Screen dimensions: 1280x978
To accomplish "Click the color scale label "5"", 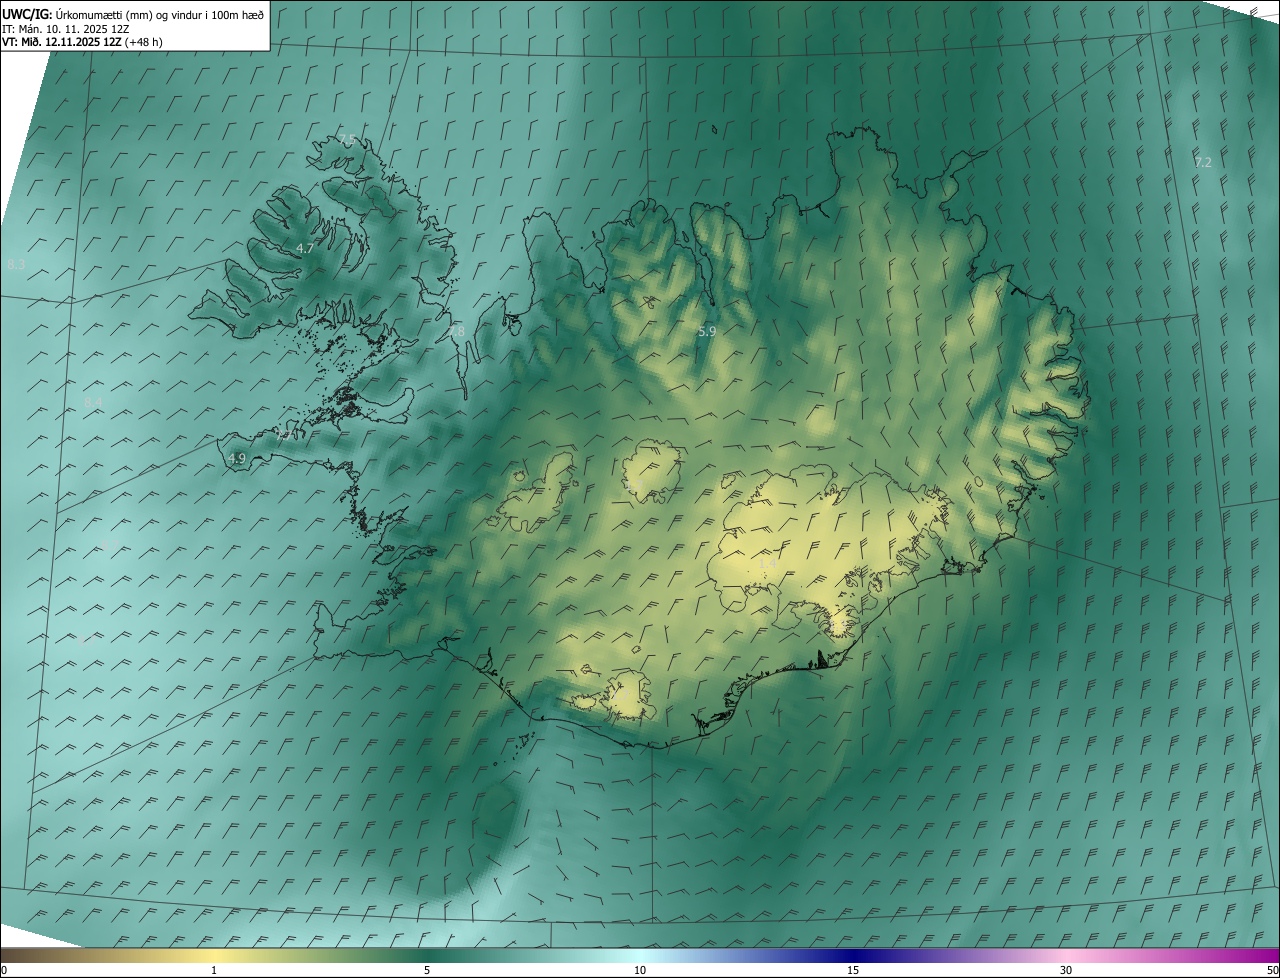I will (x=427, y=970).
